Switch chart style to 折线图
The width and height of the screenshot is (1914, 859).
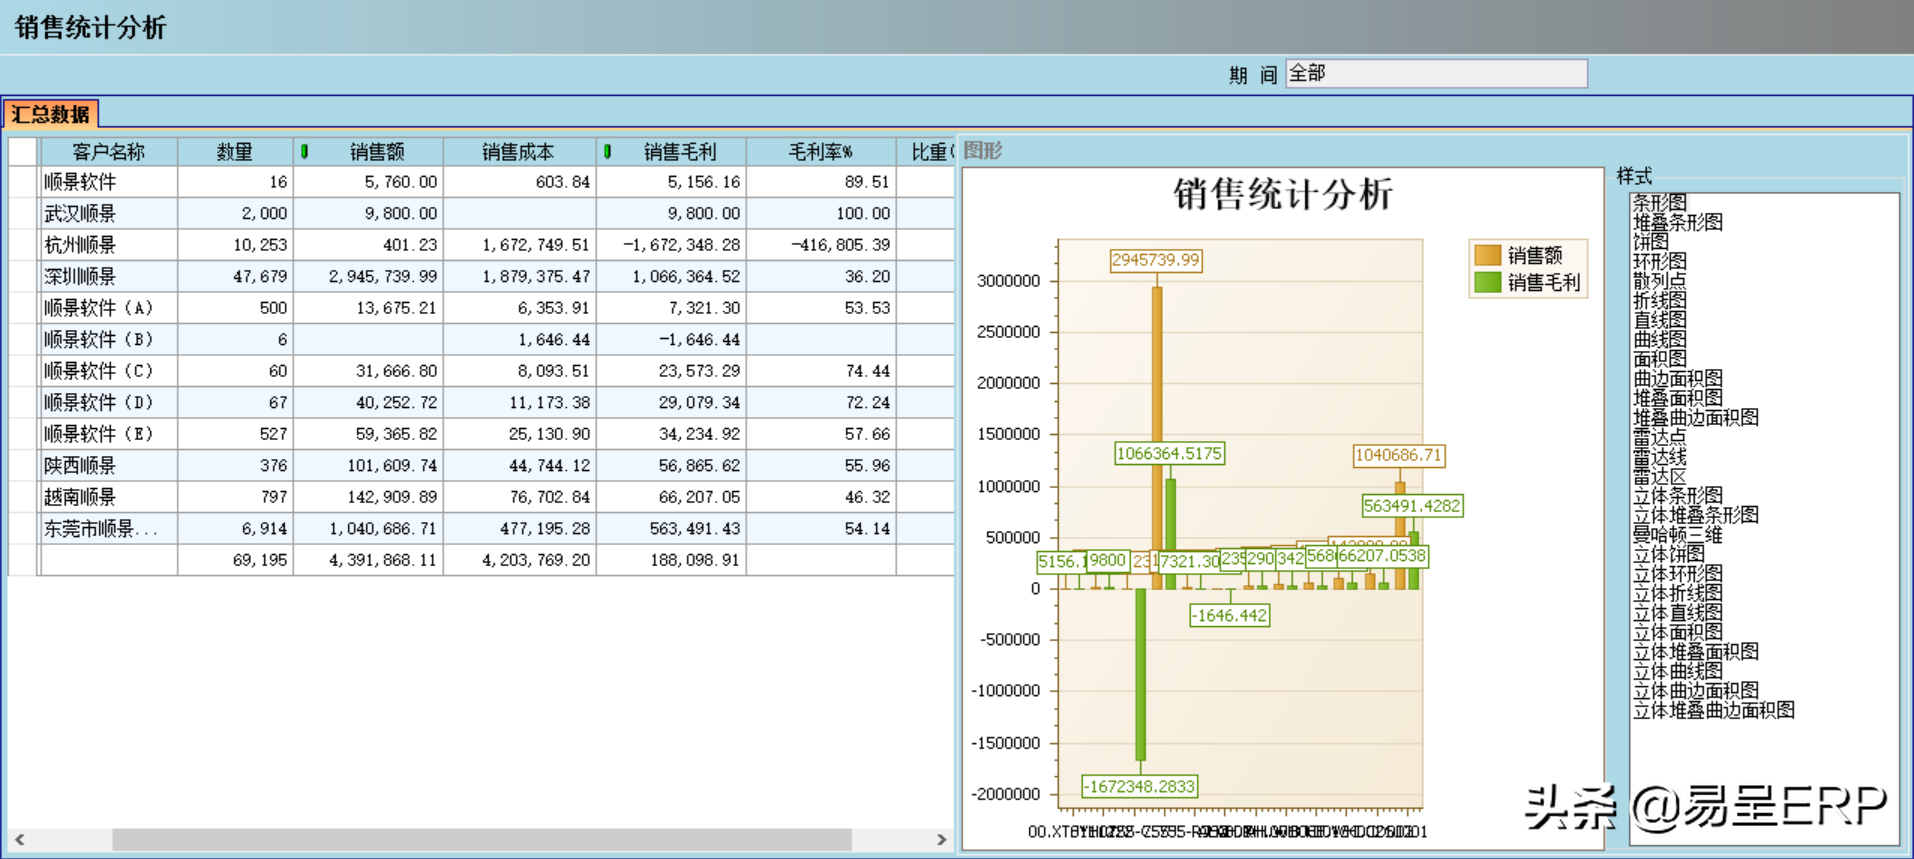[1659, 301]
